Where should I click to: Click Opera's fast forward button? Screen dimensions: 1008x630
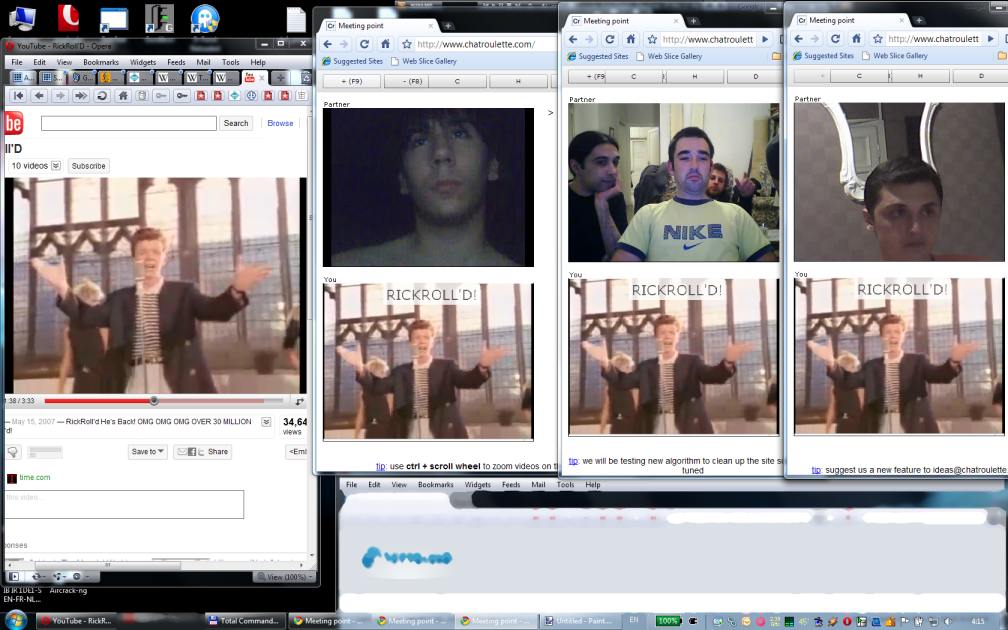80,96
